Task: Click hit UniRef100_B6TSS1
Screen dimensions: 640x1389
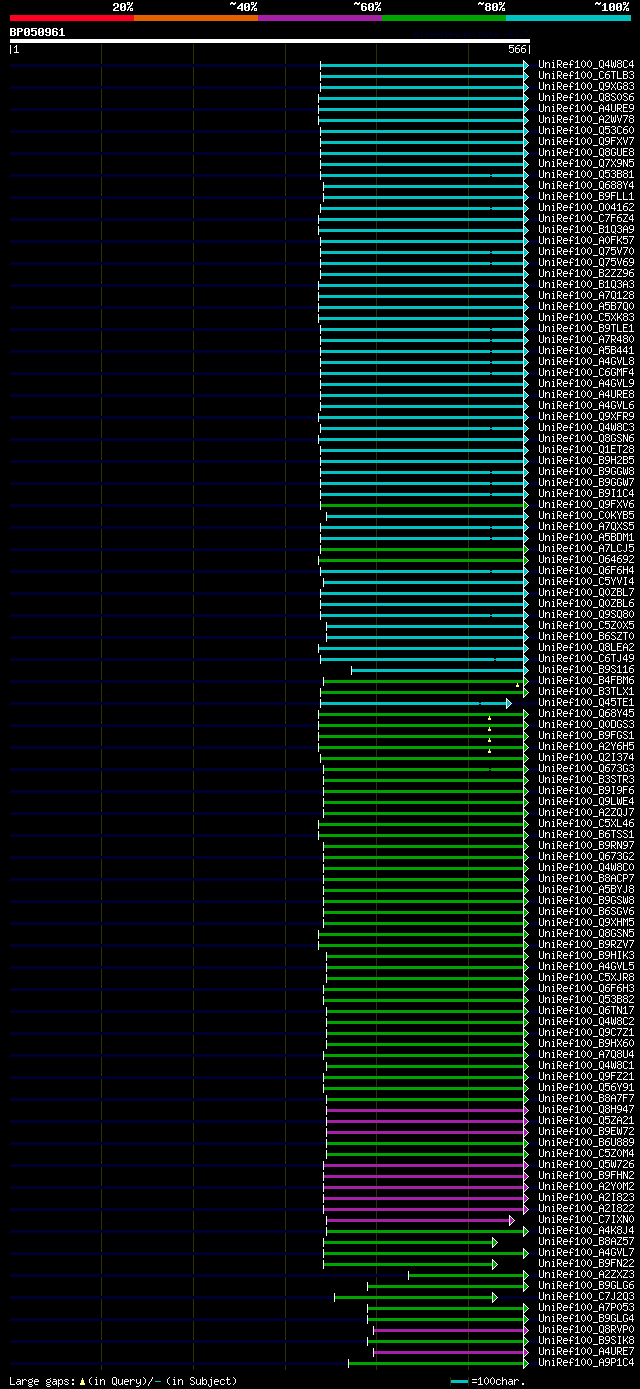Action: click(586, 834)
